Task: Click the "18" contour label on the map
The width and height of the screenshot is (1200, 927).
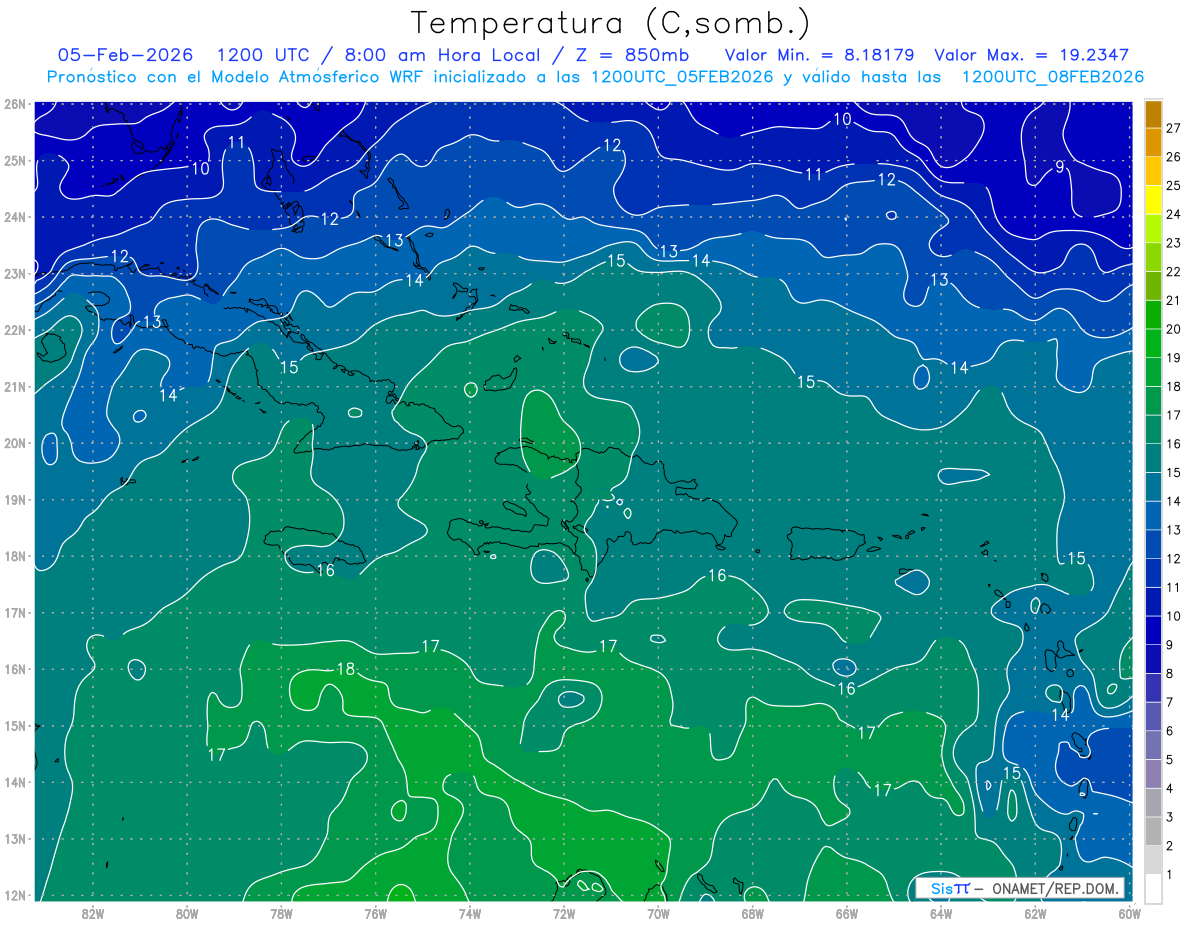Action: click(346, 669)
